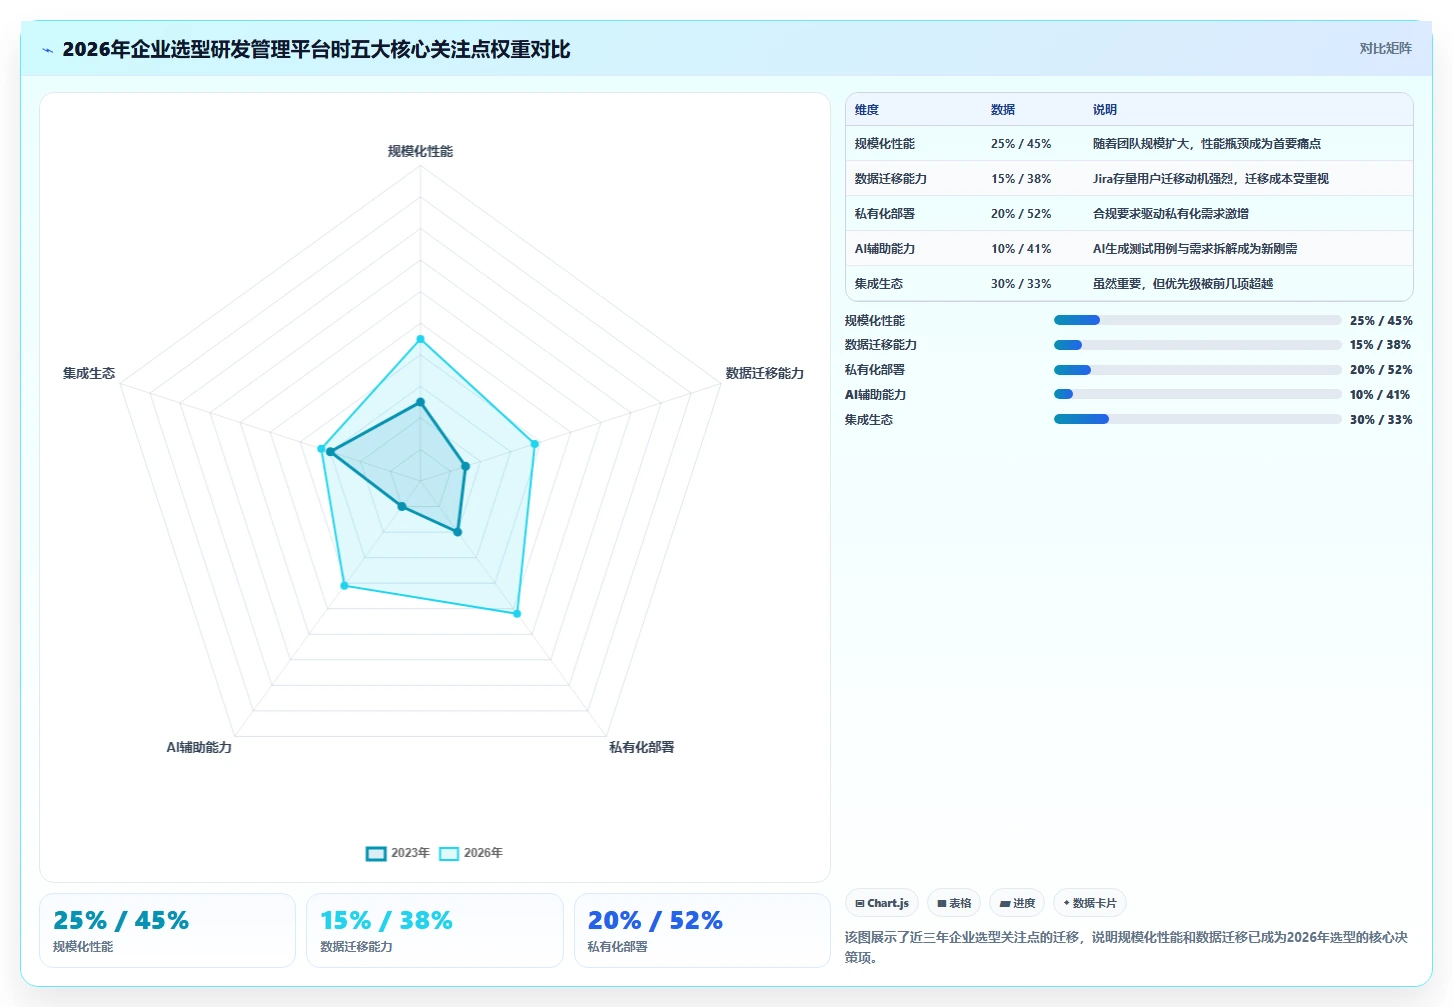The image size is (1453, 1007).
Task: Select the 私有化部署 table row name
Action: [x=885, y=214]
